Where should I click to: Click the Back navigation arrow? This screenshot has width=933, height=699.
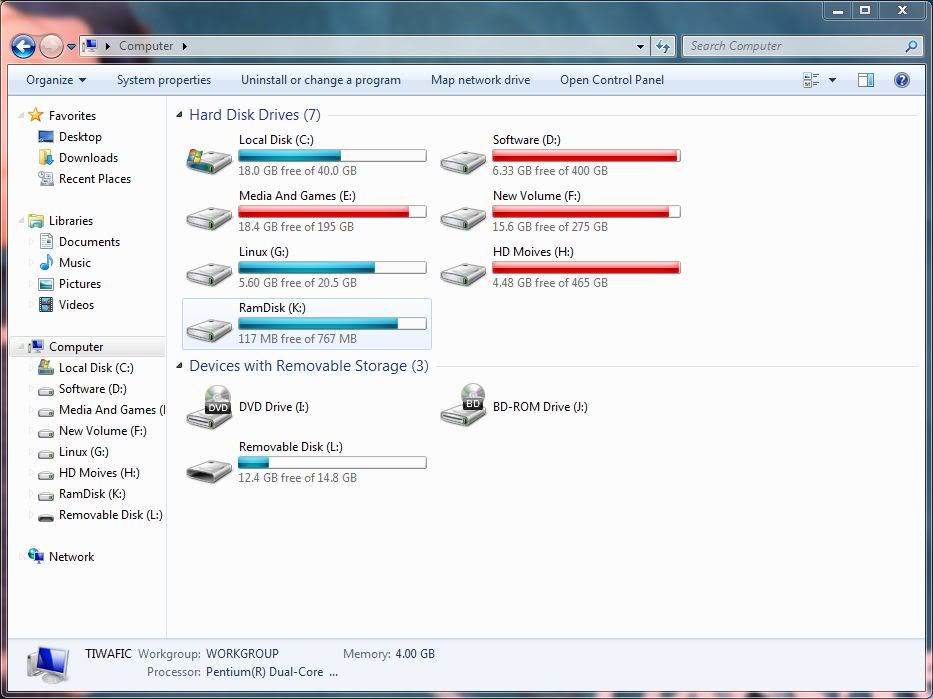(x=23, y=46)
